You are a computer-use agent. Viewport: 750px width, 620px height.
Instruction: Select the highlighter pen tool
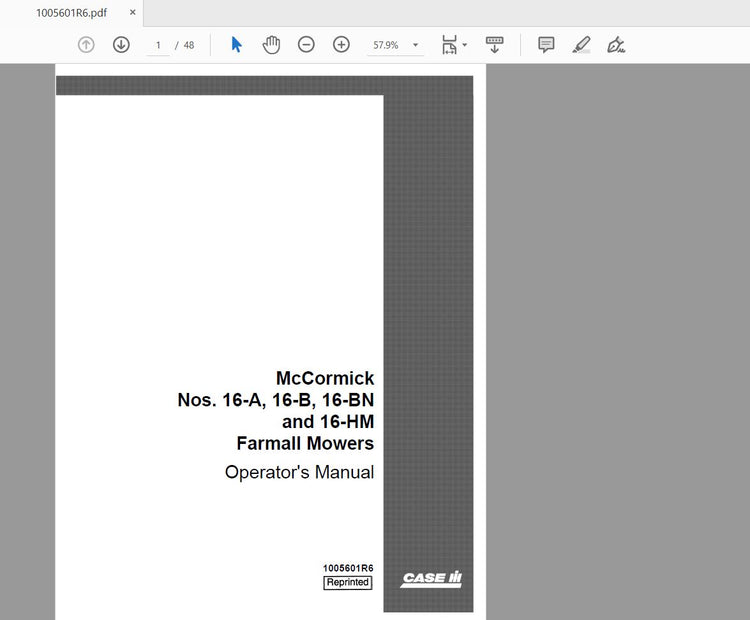pos(581,45)
